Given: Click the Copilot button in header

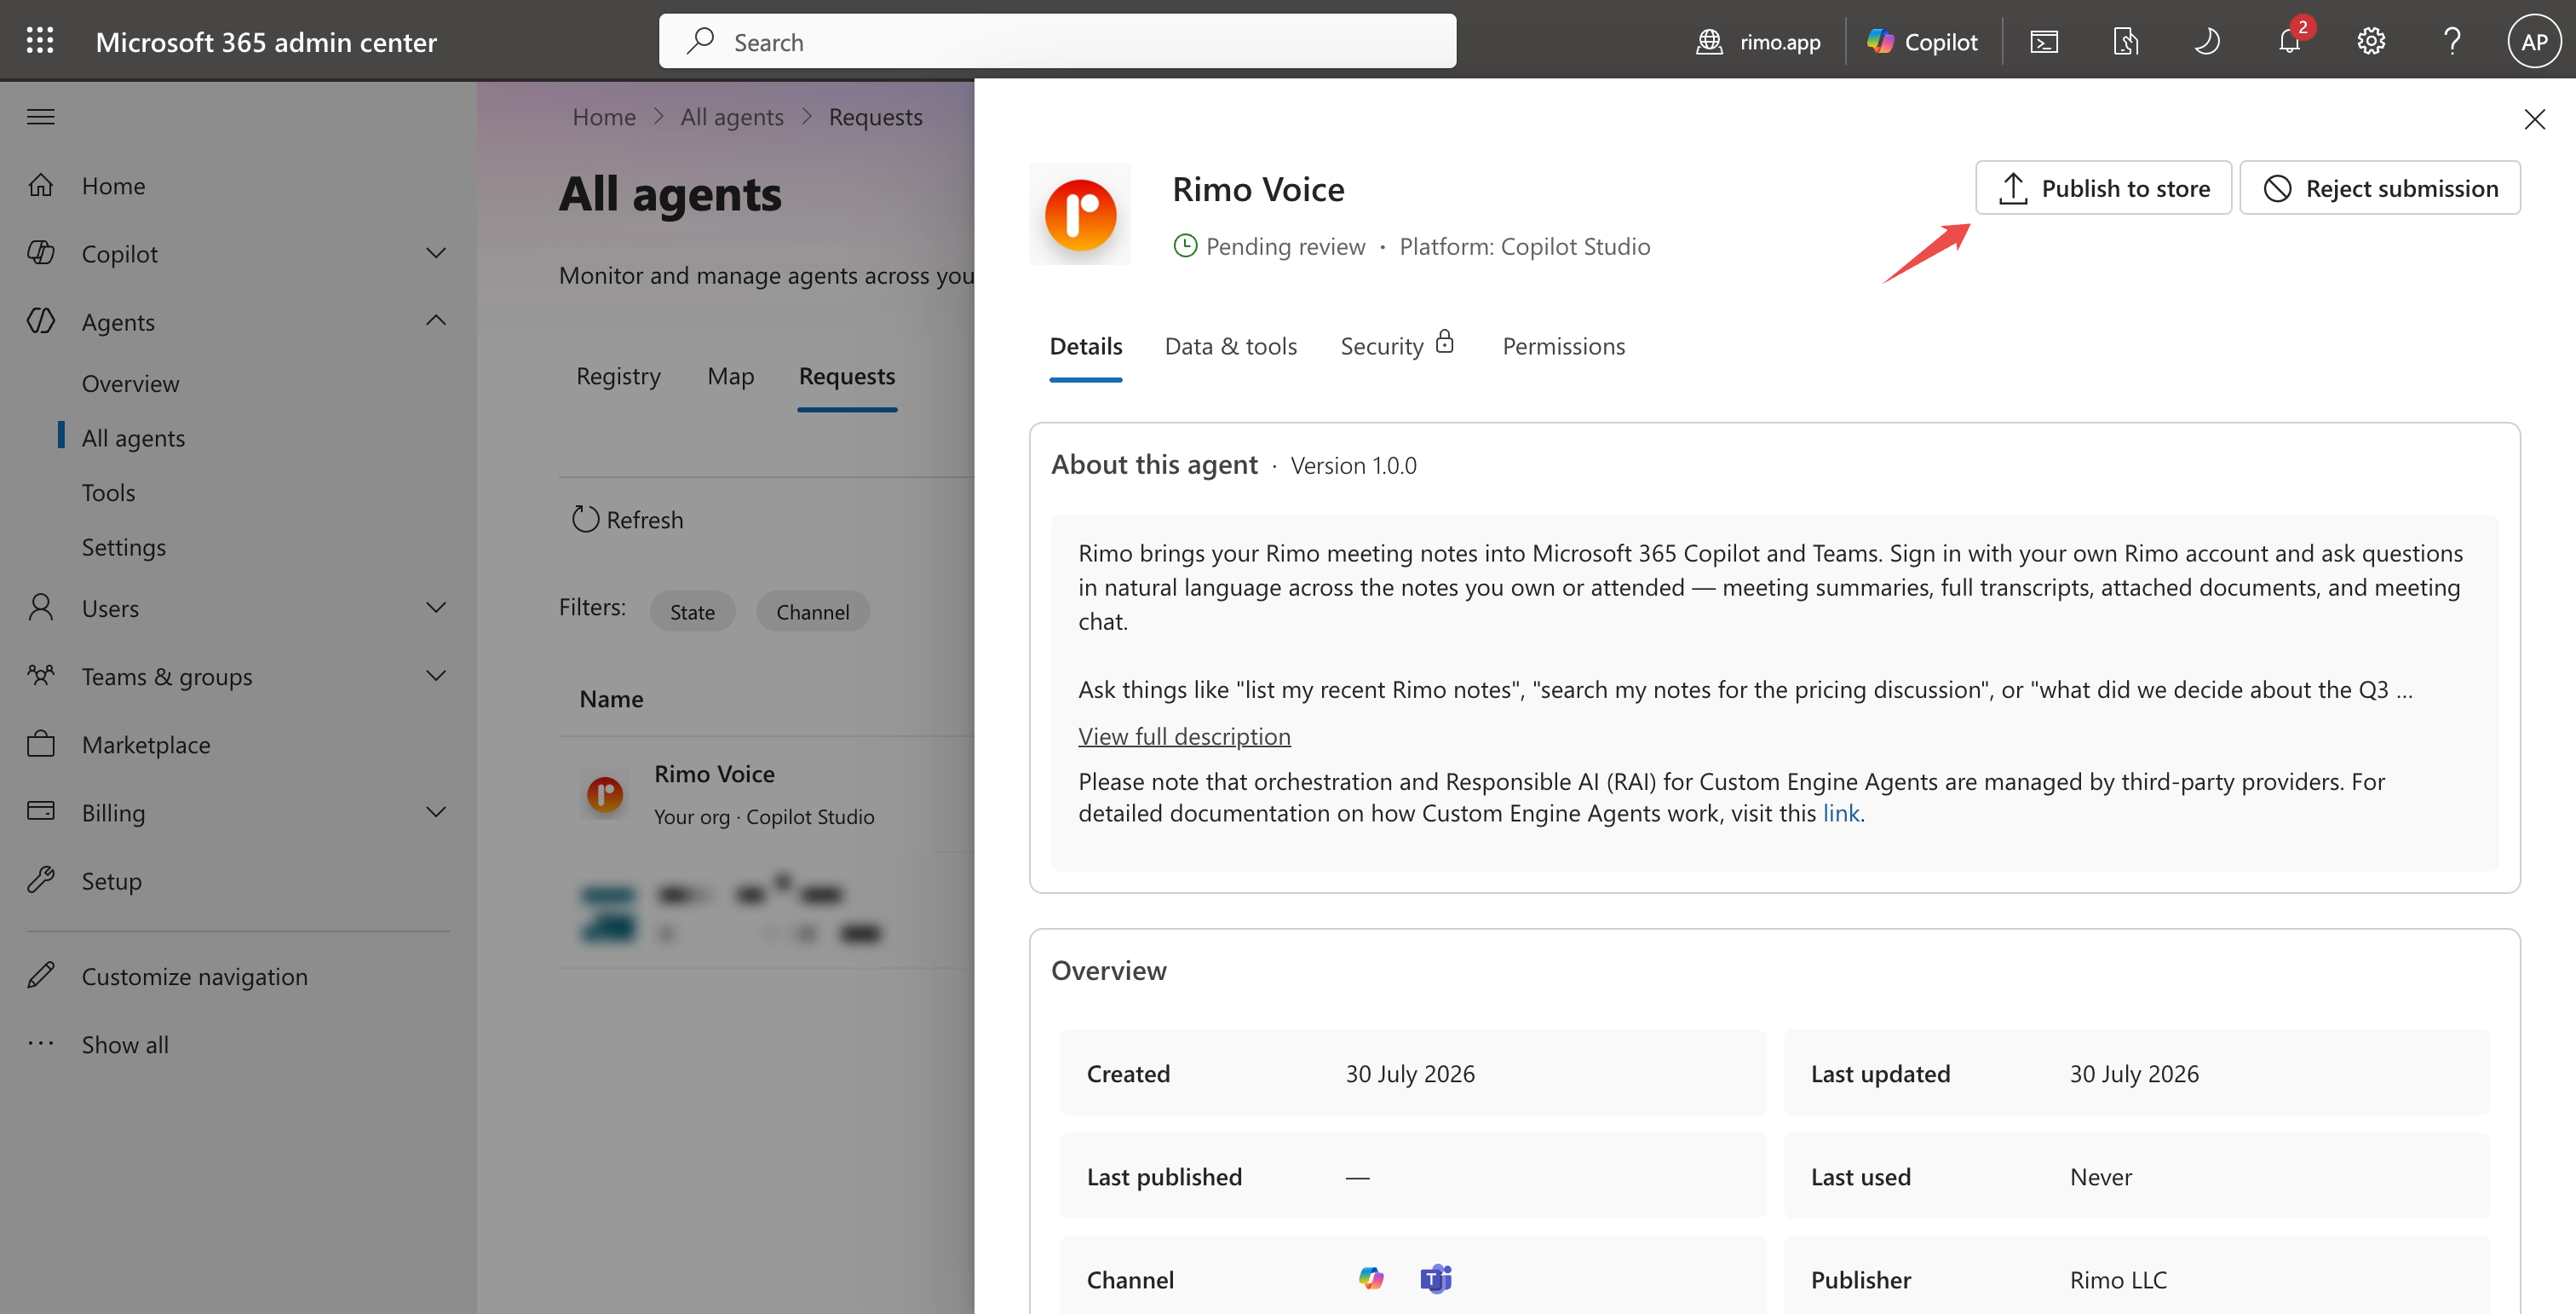Looking at the screenshot, I should pos(1922,41).
